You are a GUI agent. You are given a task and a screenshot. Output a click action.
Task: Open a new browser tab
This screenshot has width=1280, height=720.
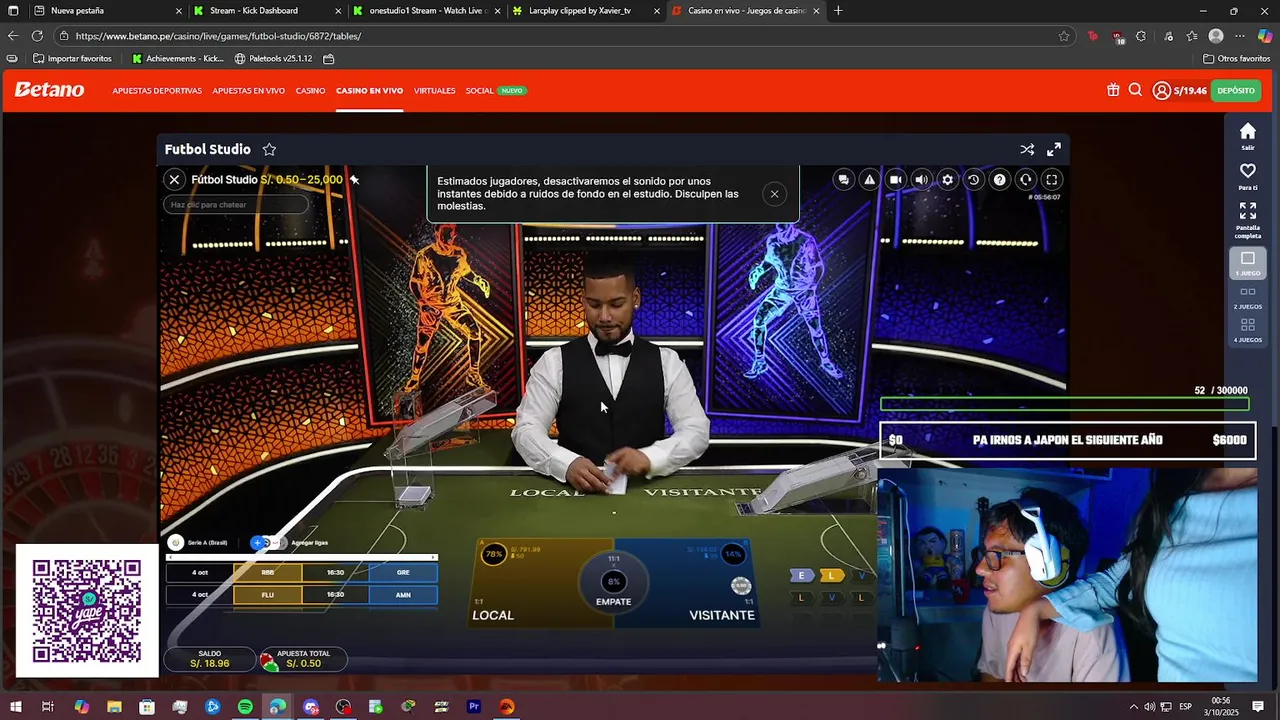[x=838, y=11]
